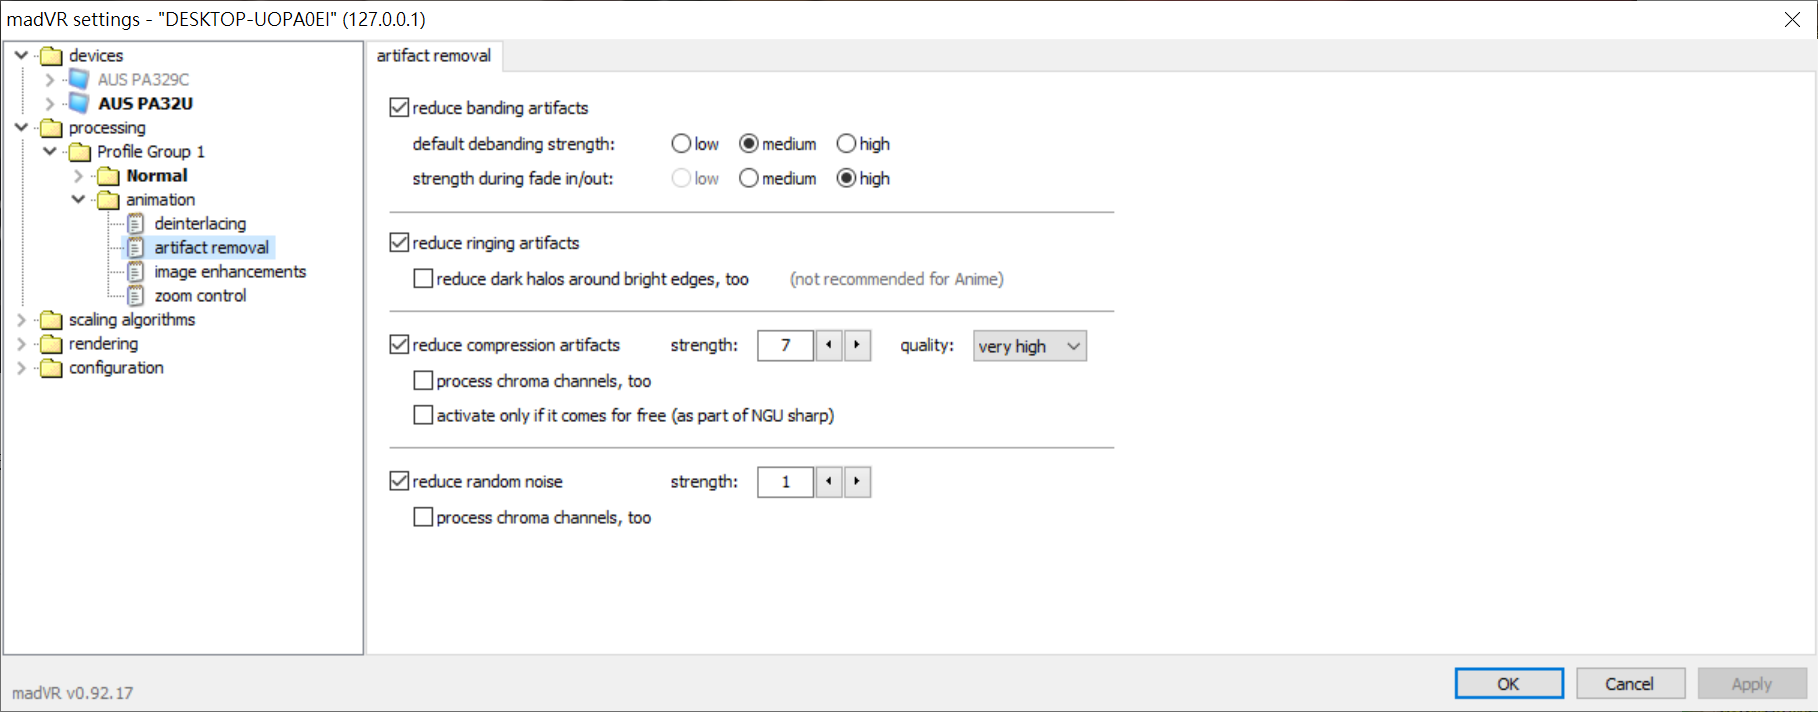Image resolution: width=1818 pixels, height=712 pixels.
Task: Click the Profile Group 1 folder icon
Action: point(80,152)
